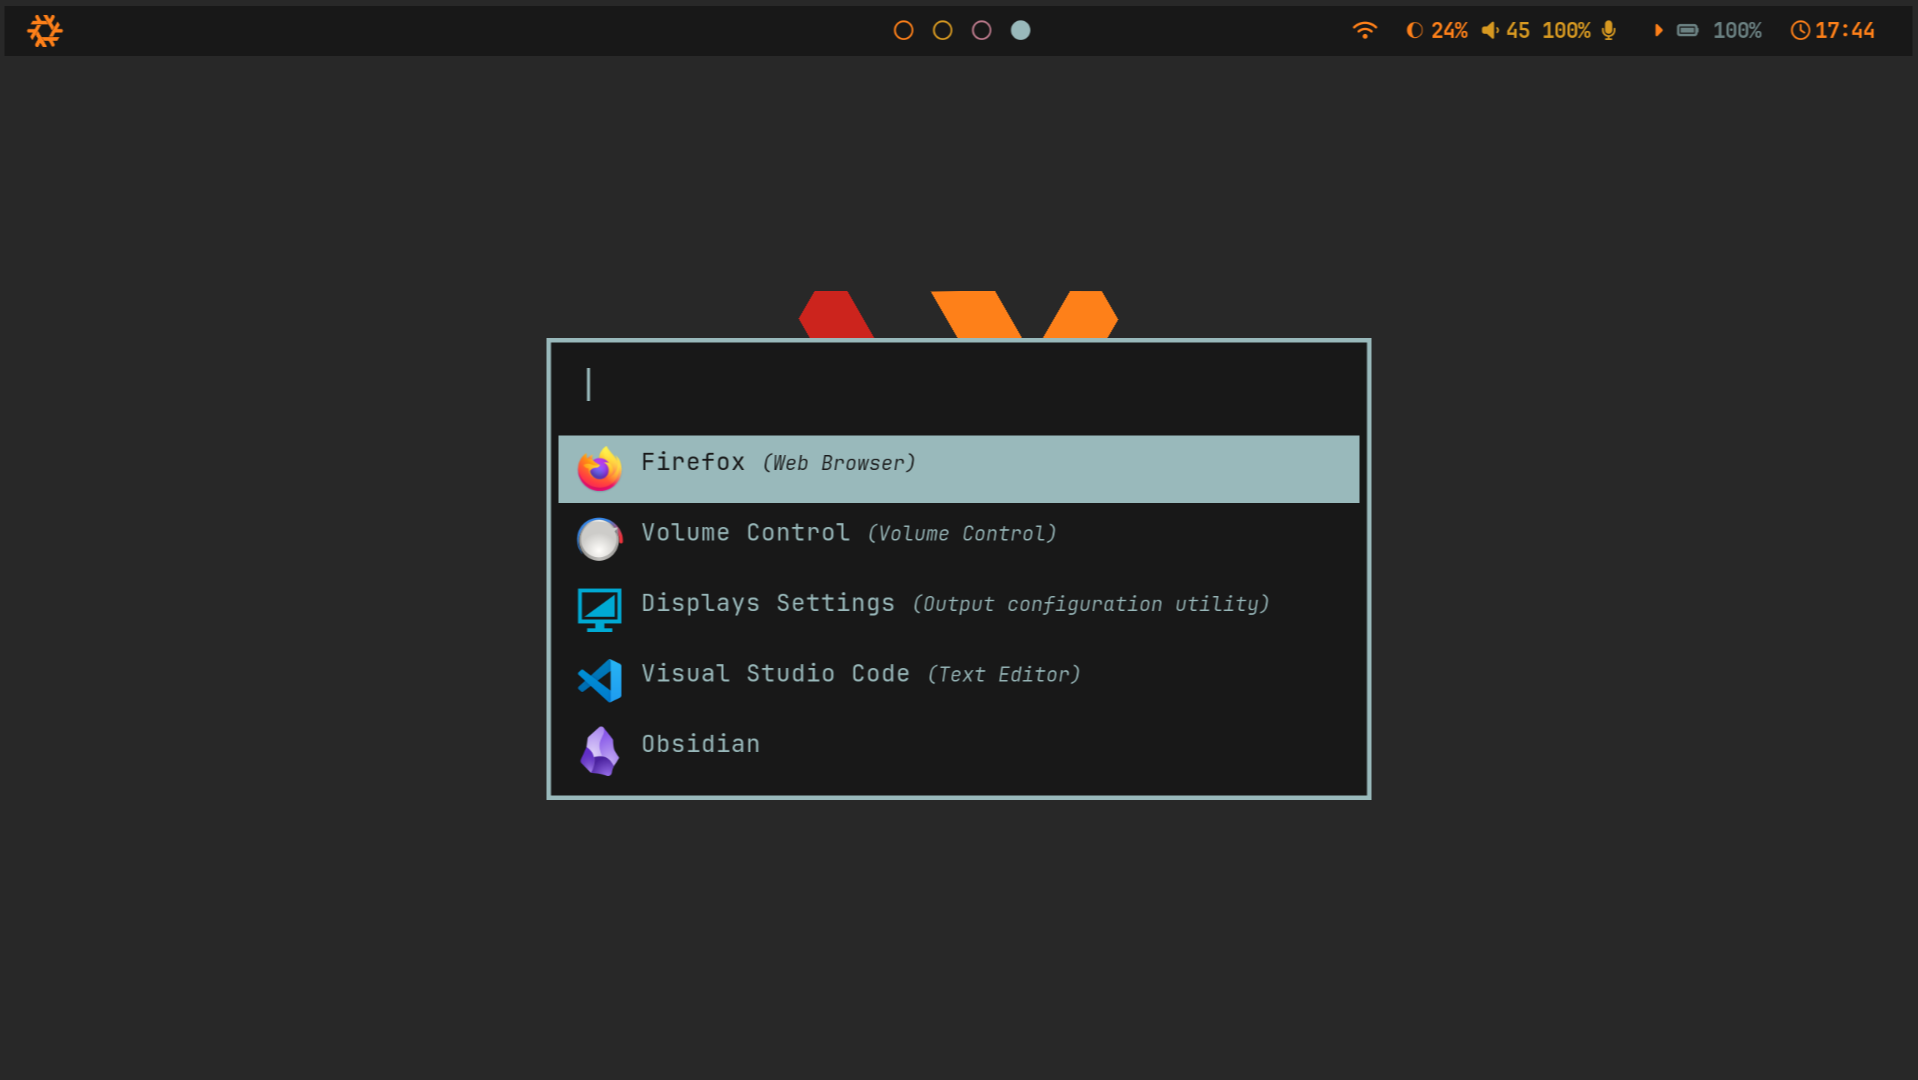The image size is (1918, 1080).
Task: Open the Displays Settings entry
Action: point(958,609)
